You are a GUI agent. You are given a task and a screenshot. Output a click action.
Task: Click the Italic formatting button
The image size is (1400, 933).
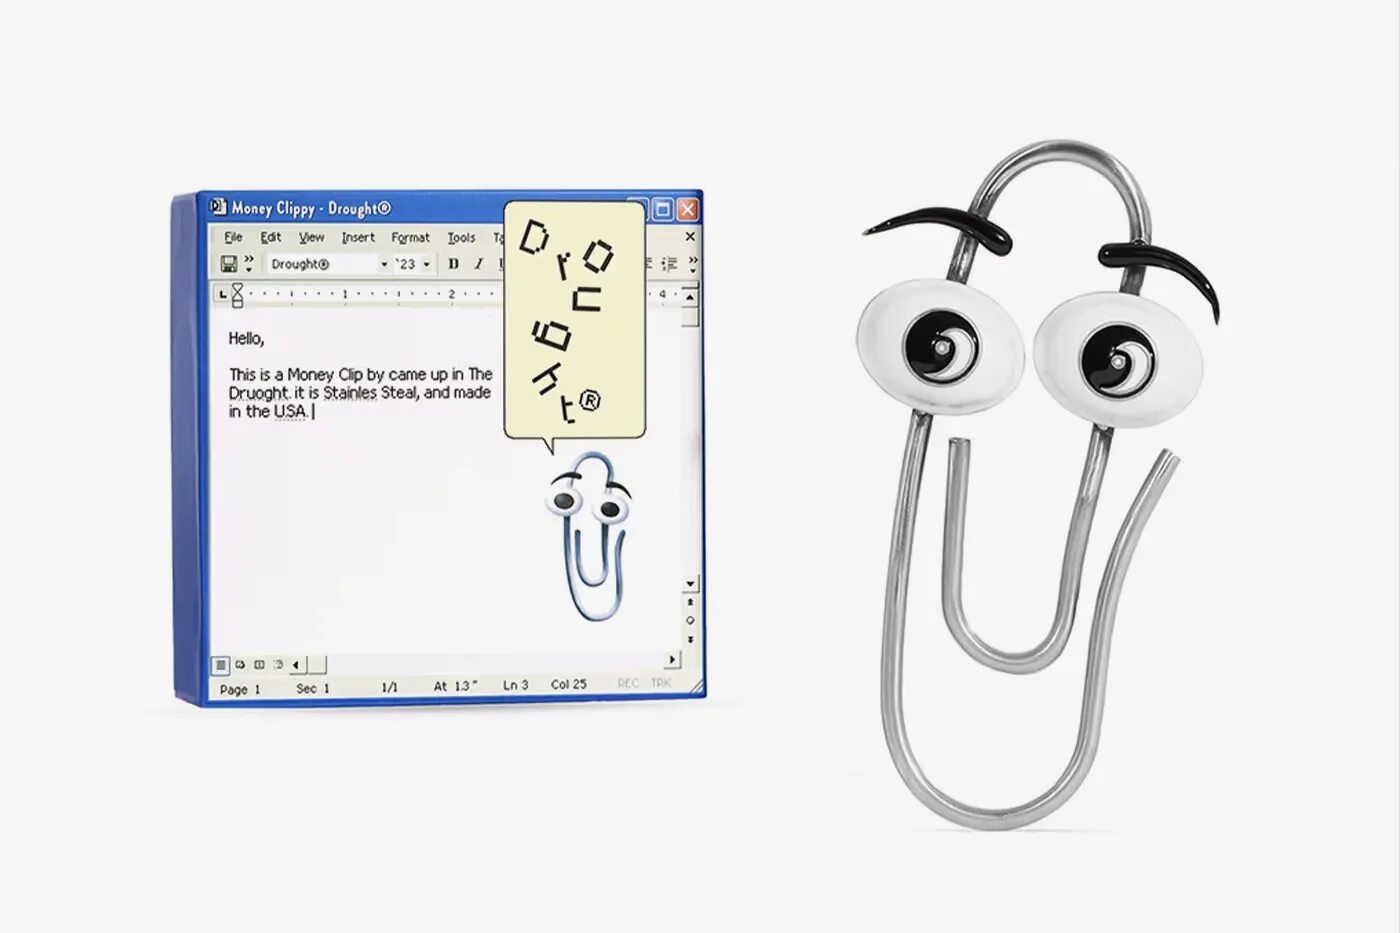click(478, 264)
